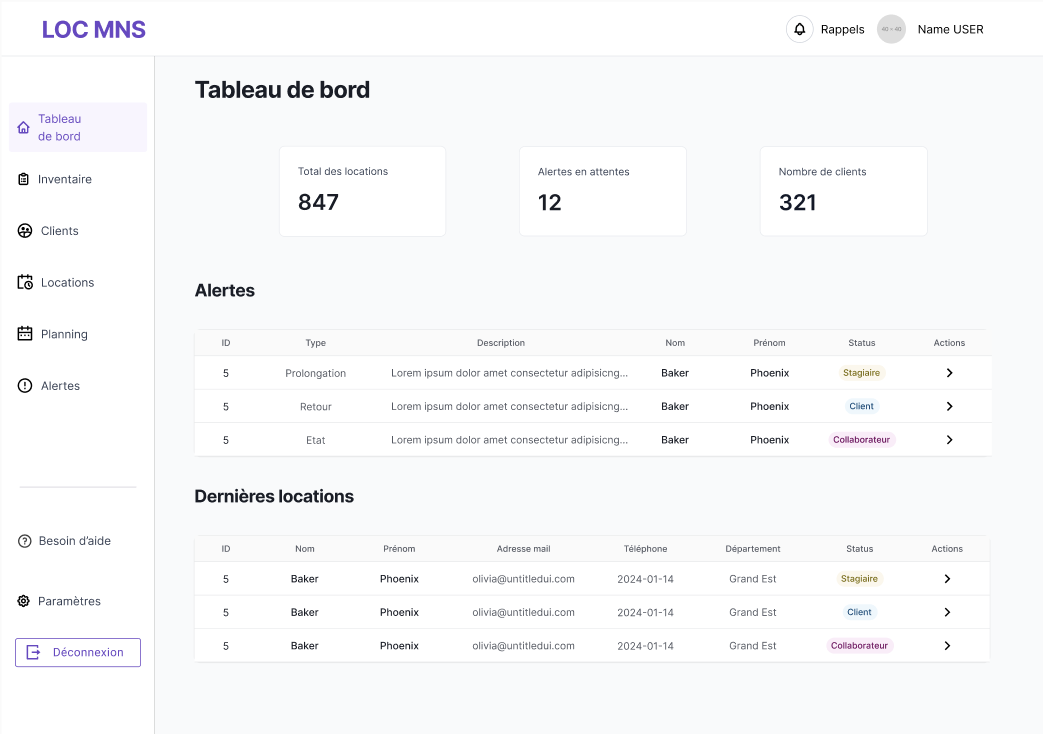Viewport: 1043px width, 734px height.
Task: Expand the Prolongation alert row chevron
Action: pos(949,372)
